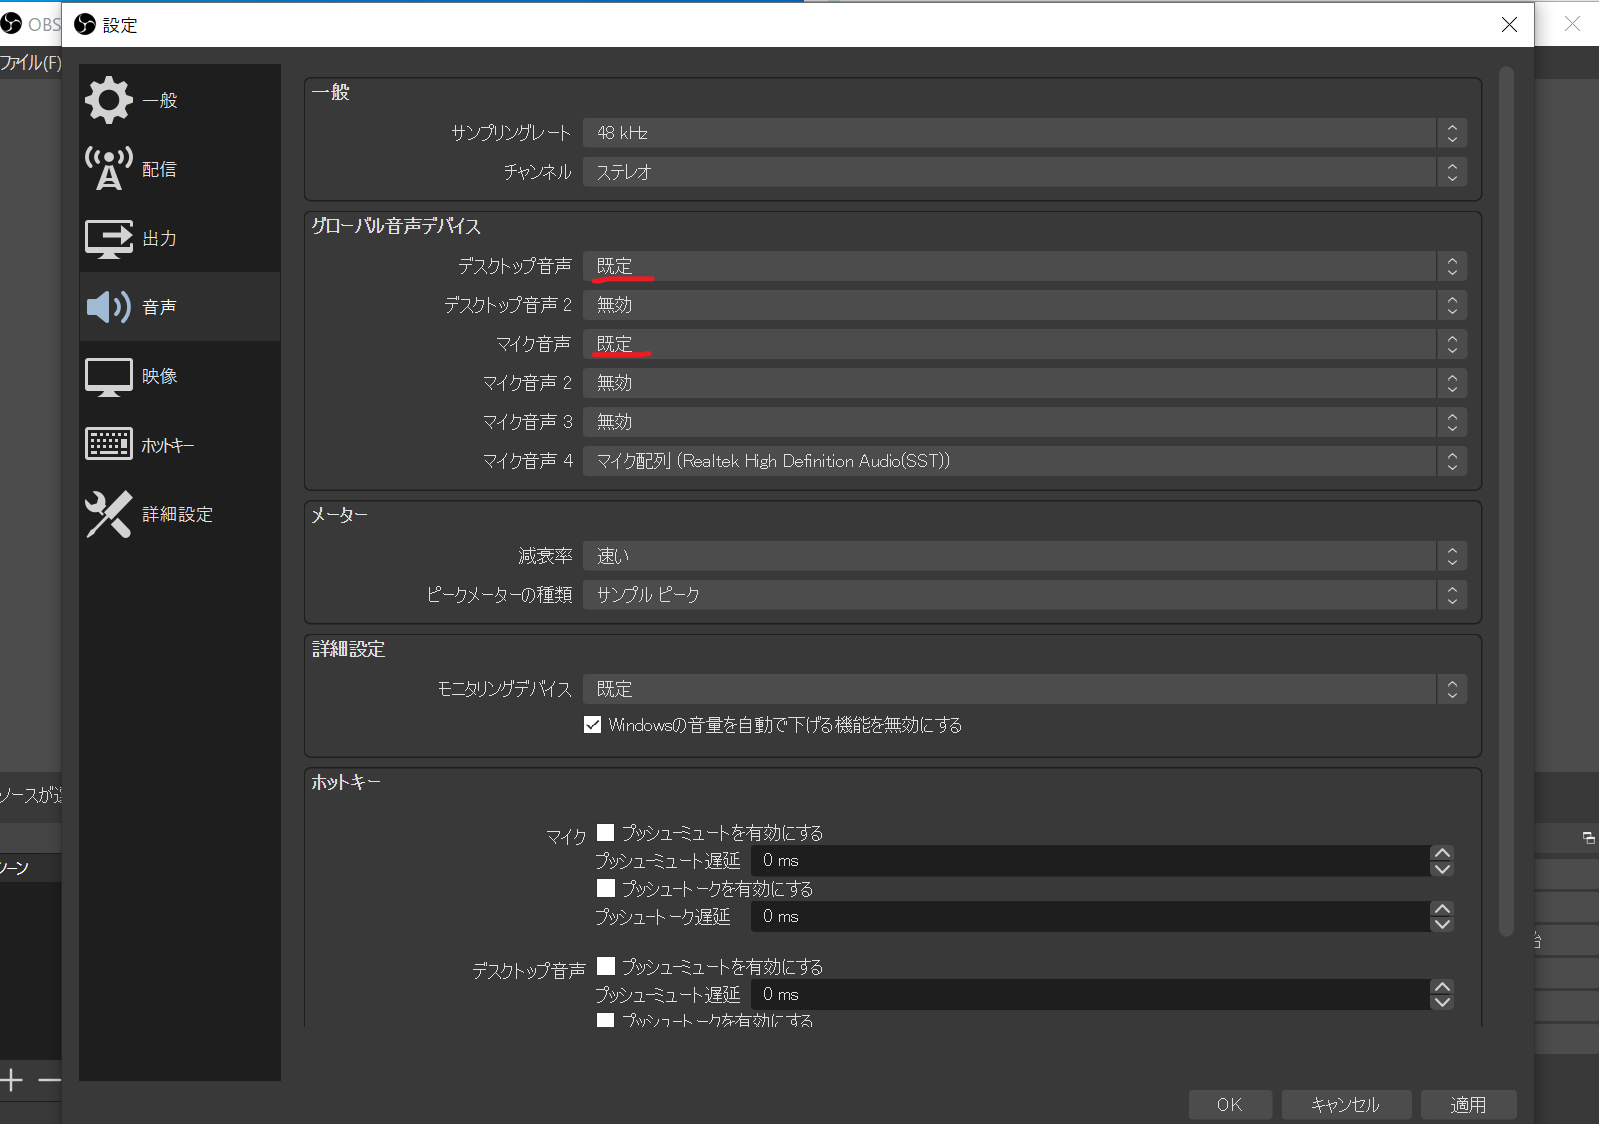Open the ホットキー keyboard icon

tap(108, 444)
